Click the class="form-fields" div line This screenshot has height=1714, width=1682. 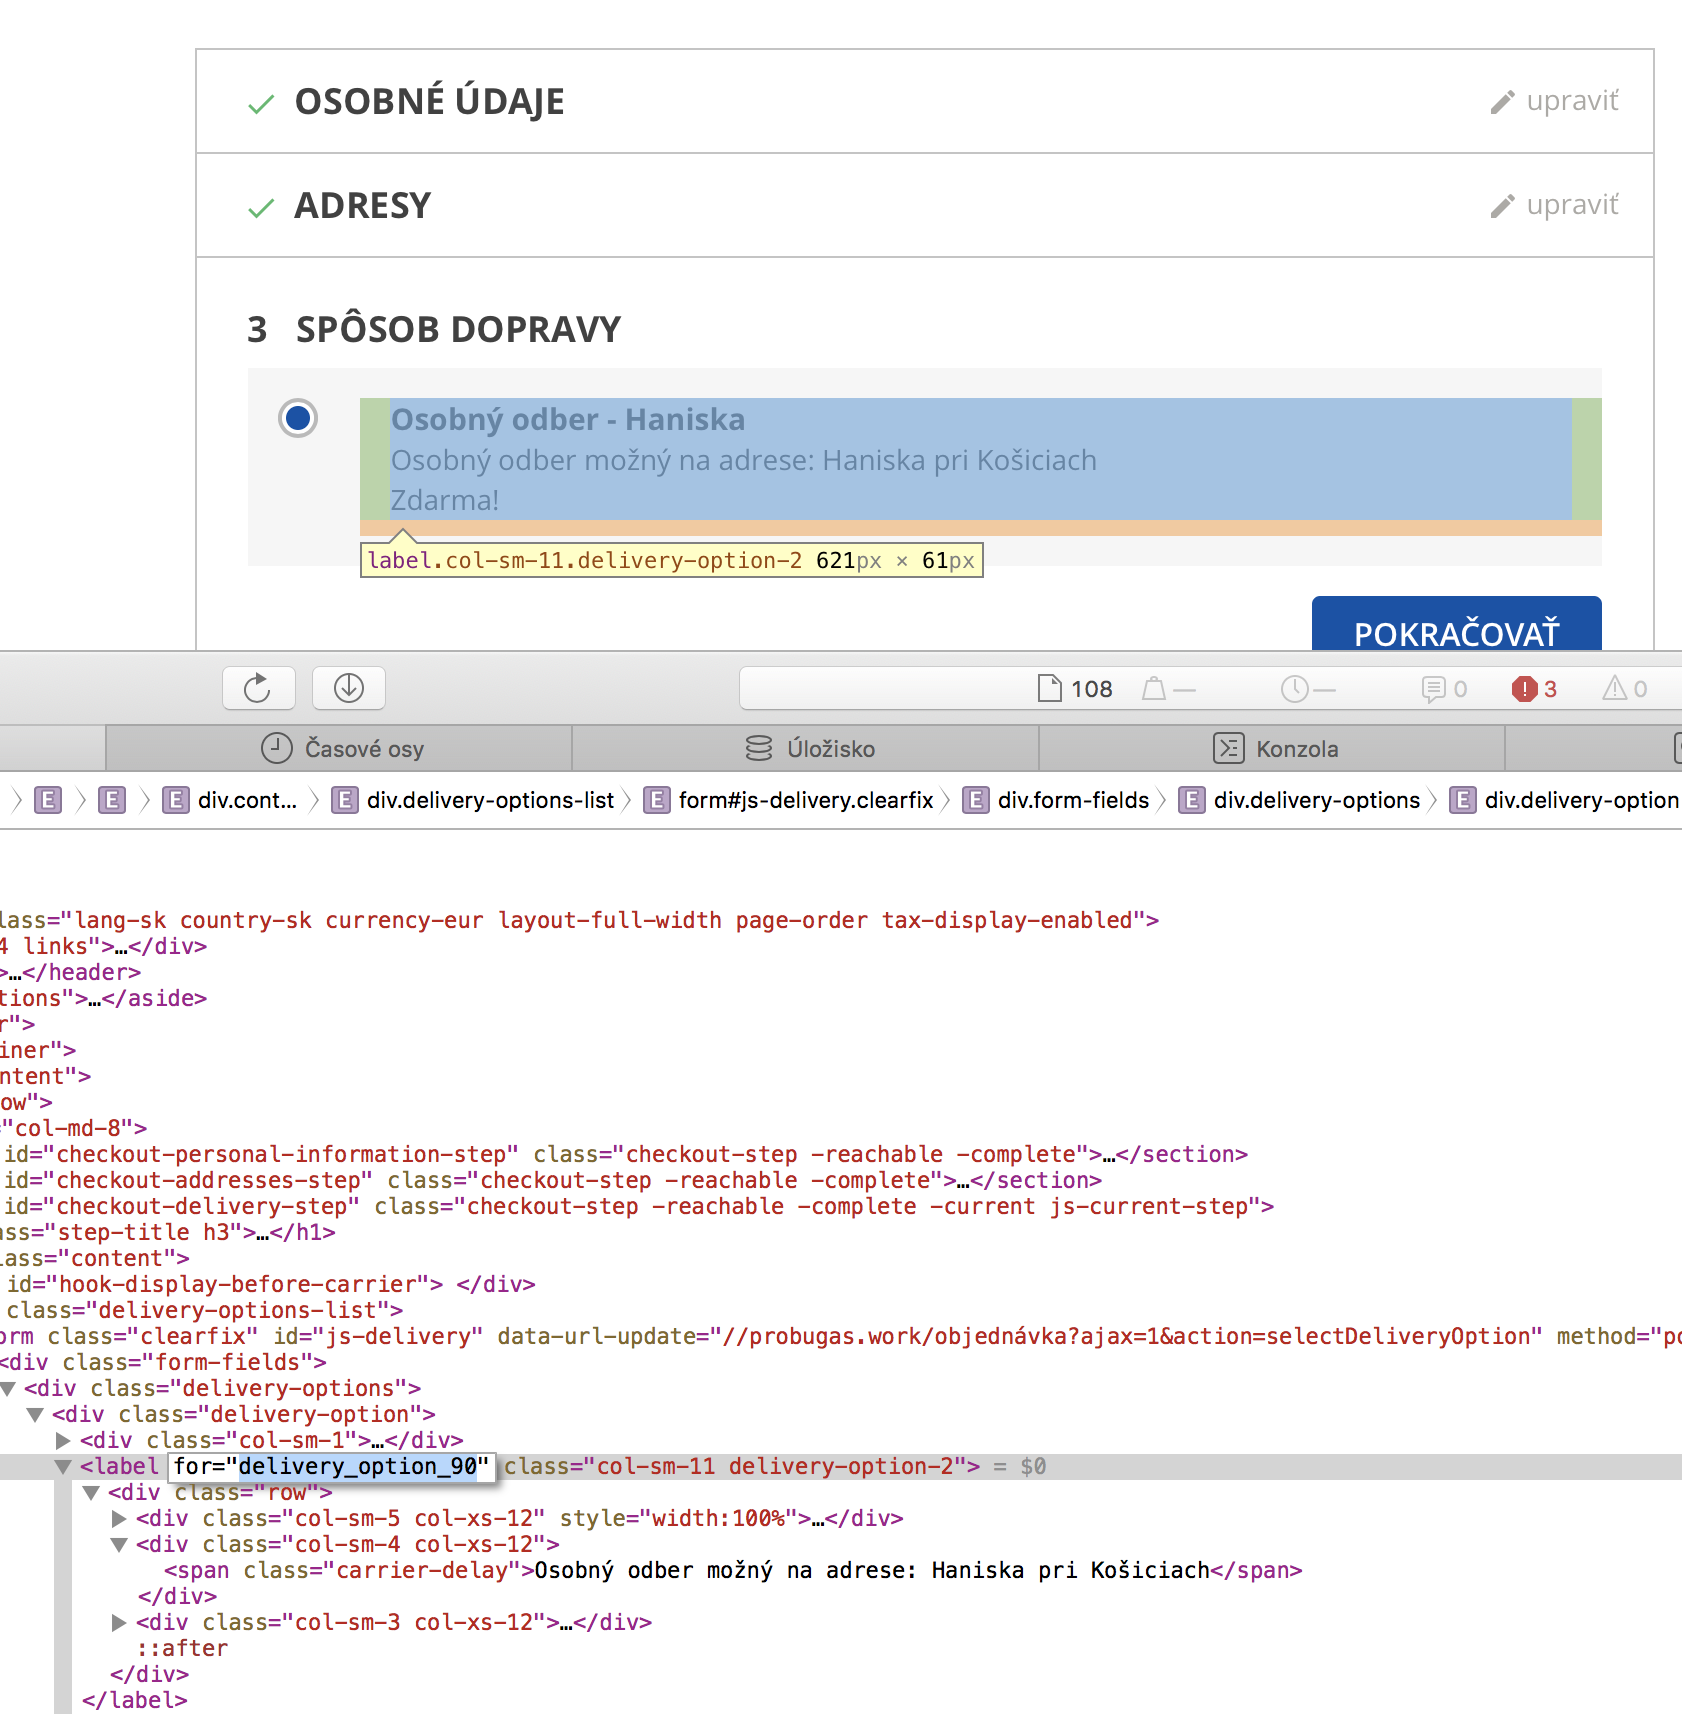[x=163, y=1362]
